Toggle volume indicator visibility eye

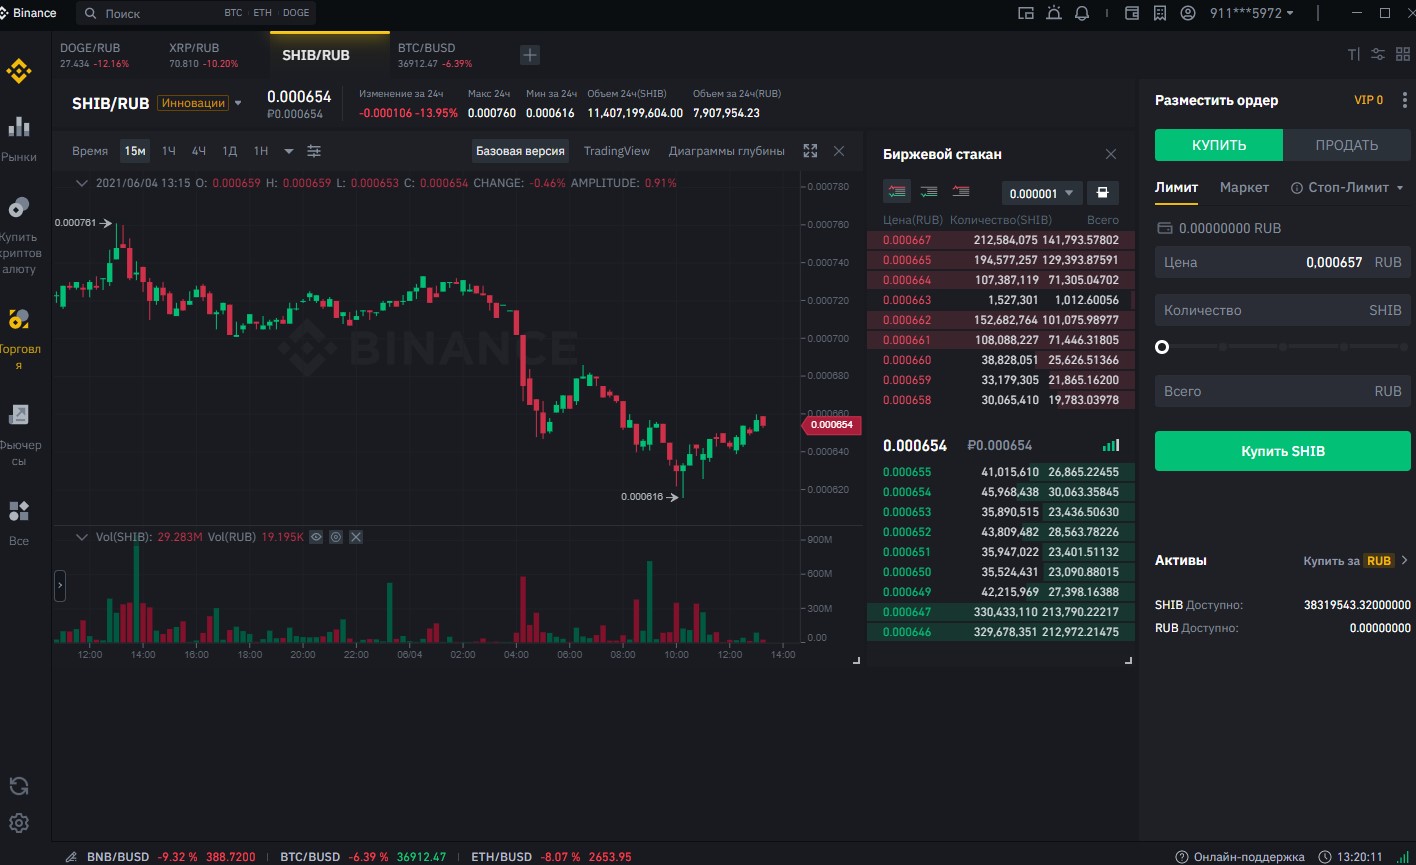click(316, 537)
